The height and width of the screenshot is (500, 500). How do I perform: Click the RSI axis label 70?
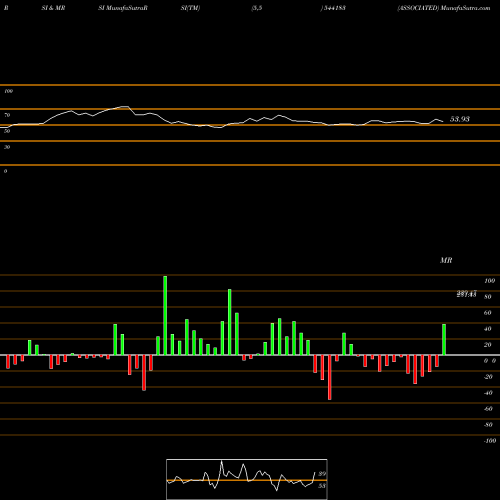[7, 115]
